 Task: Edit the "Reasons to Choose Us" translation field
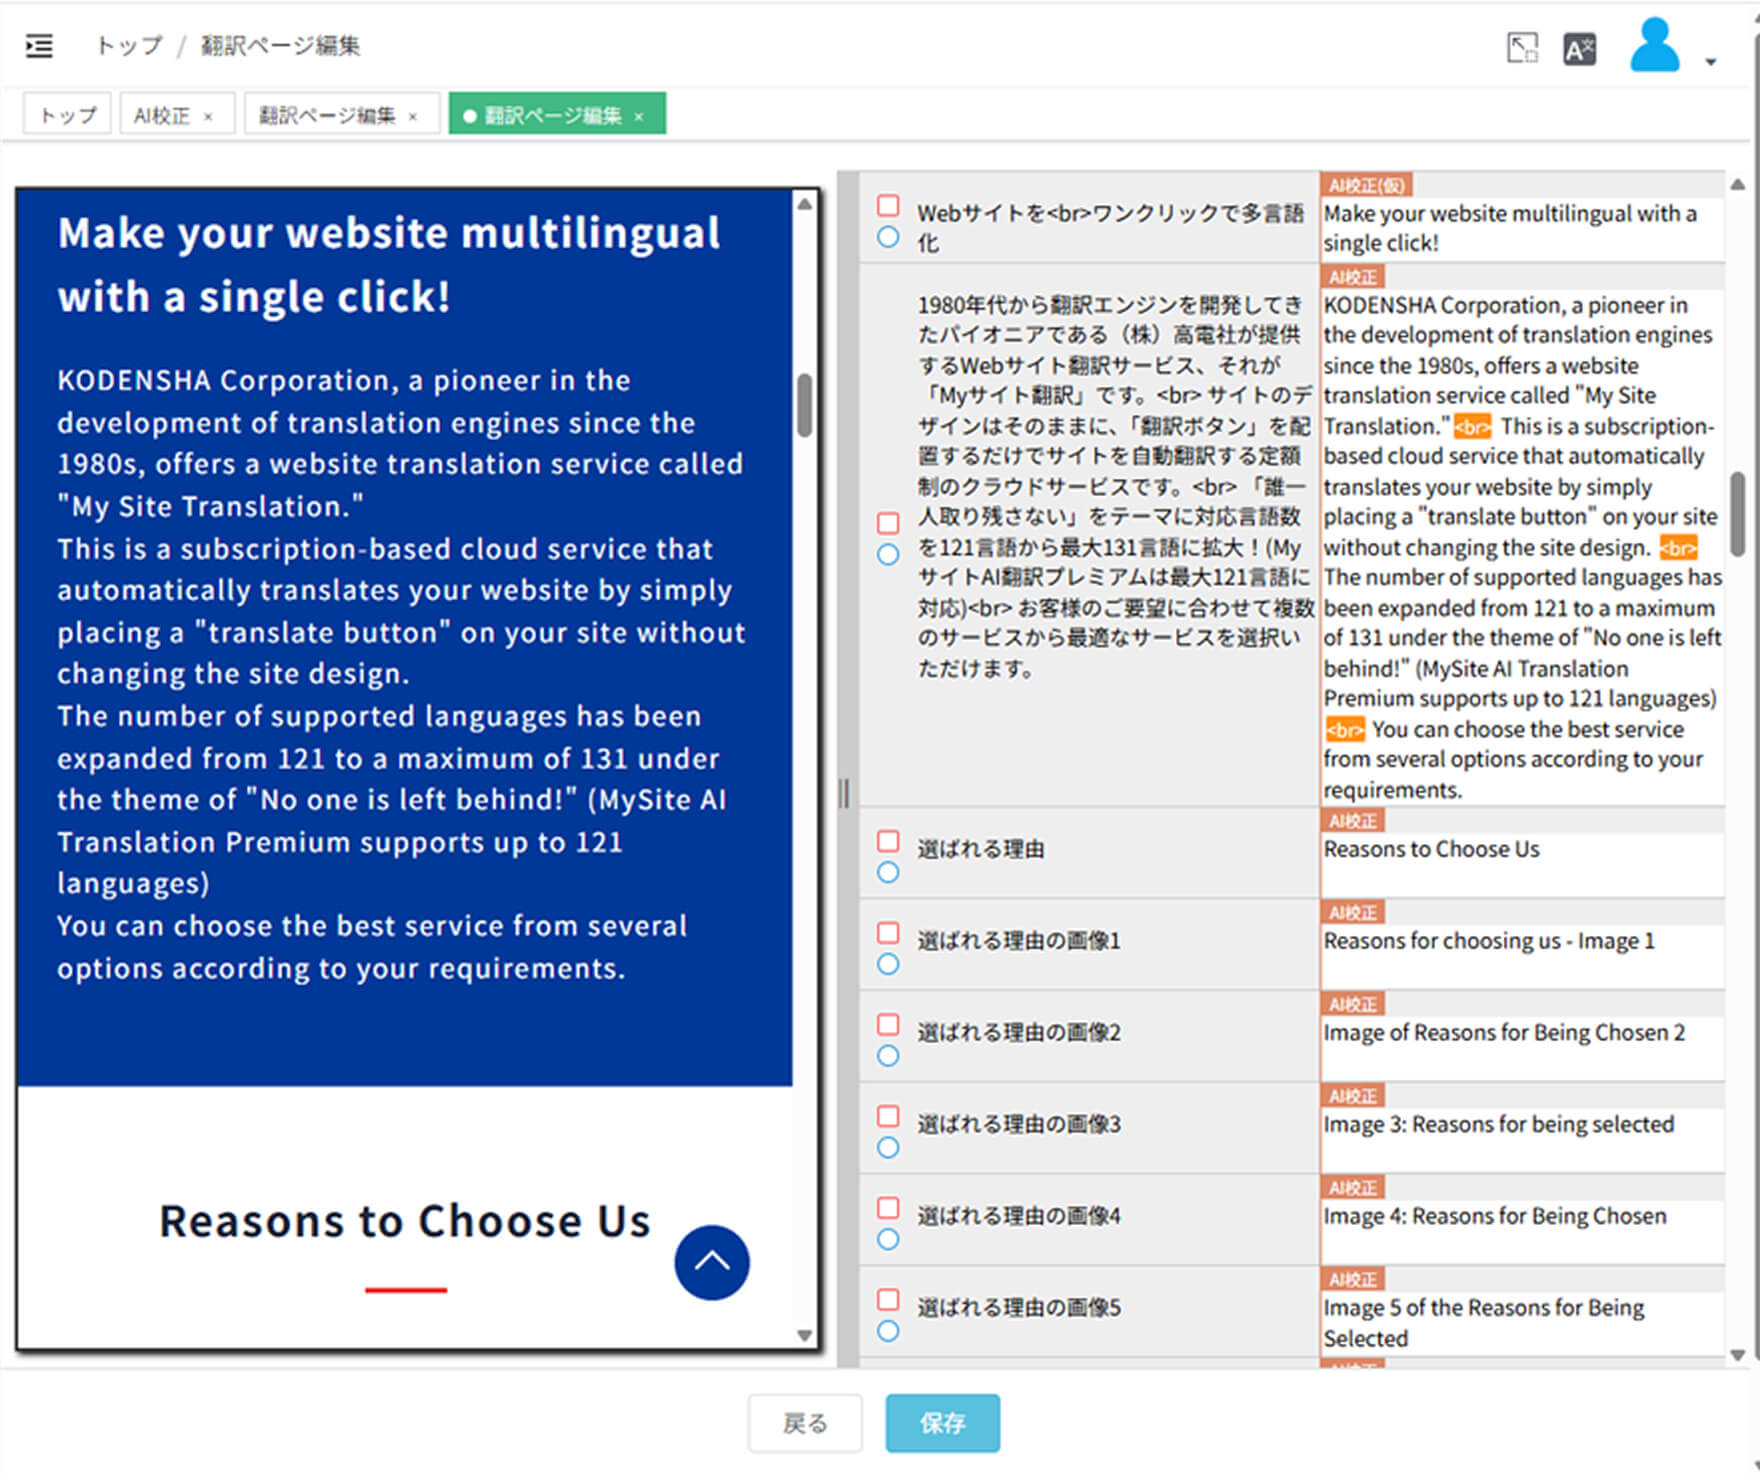1520,862
